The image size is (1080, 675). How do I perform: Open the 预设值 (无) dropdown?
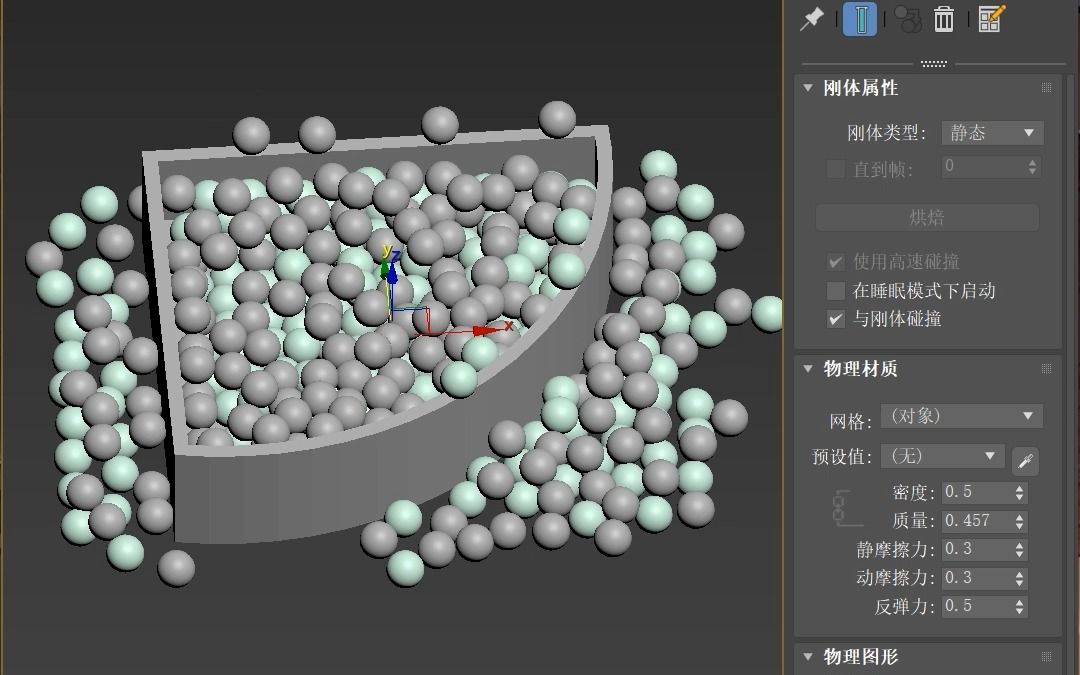pos(941,455)
